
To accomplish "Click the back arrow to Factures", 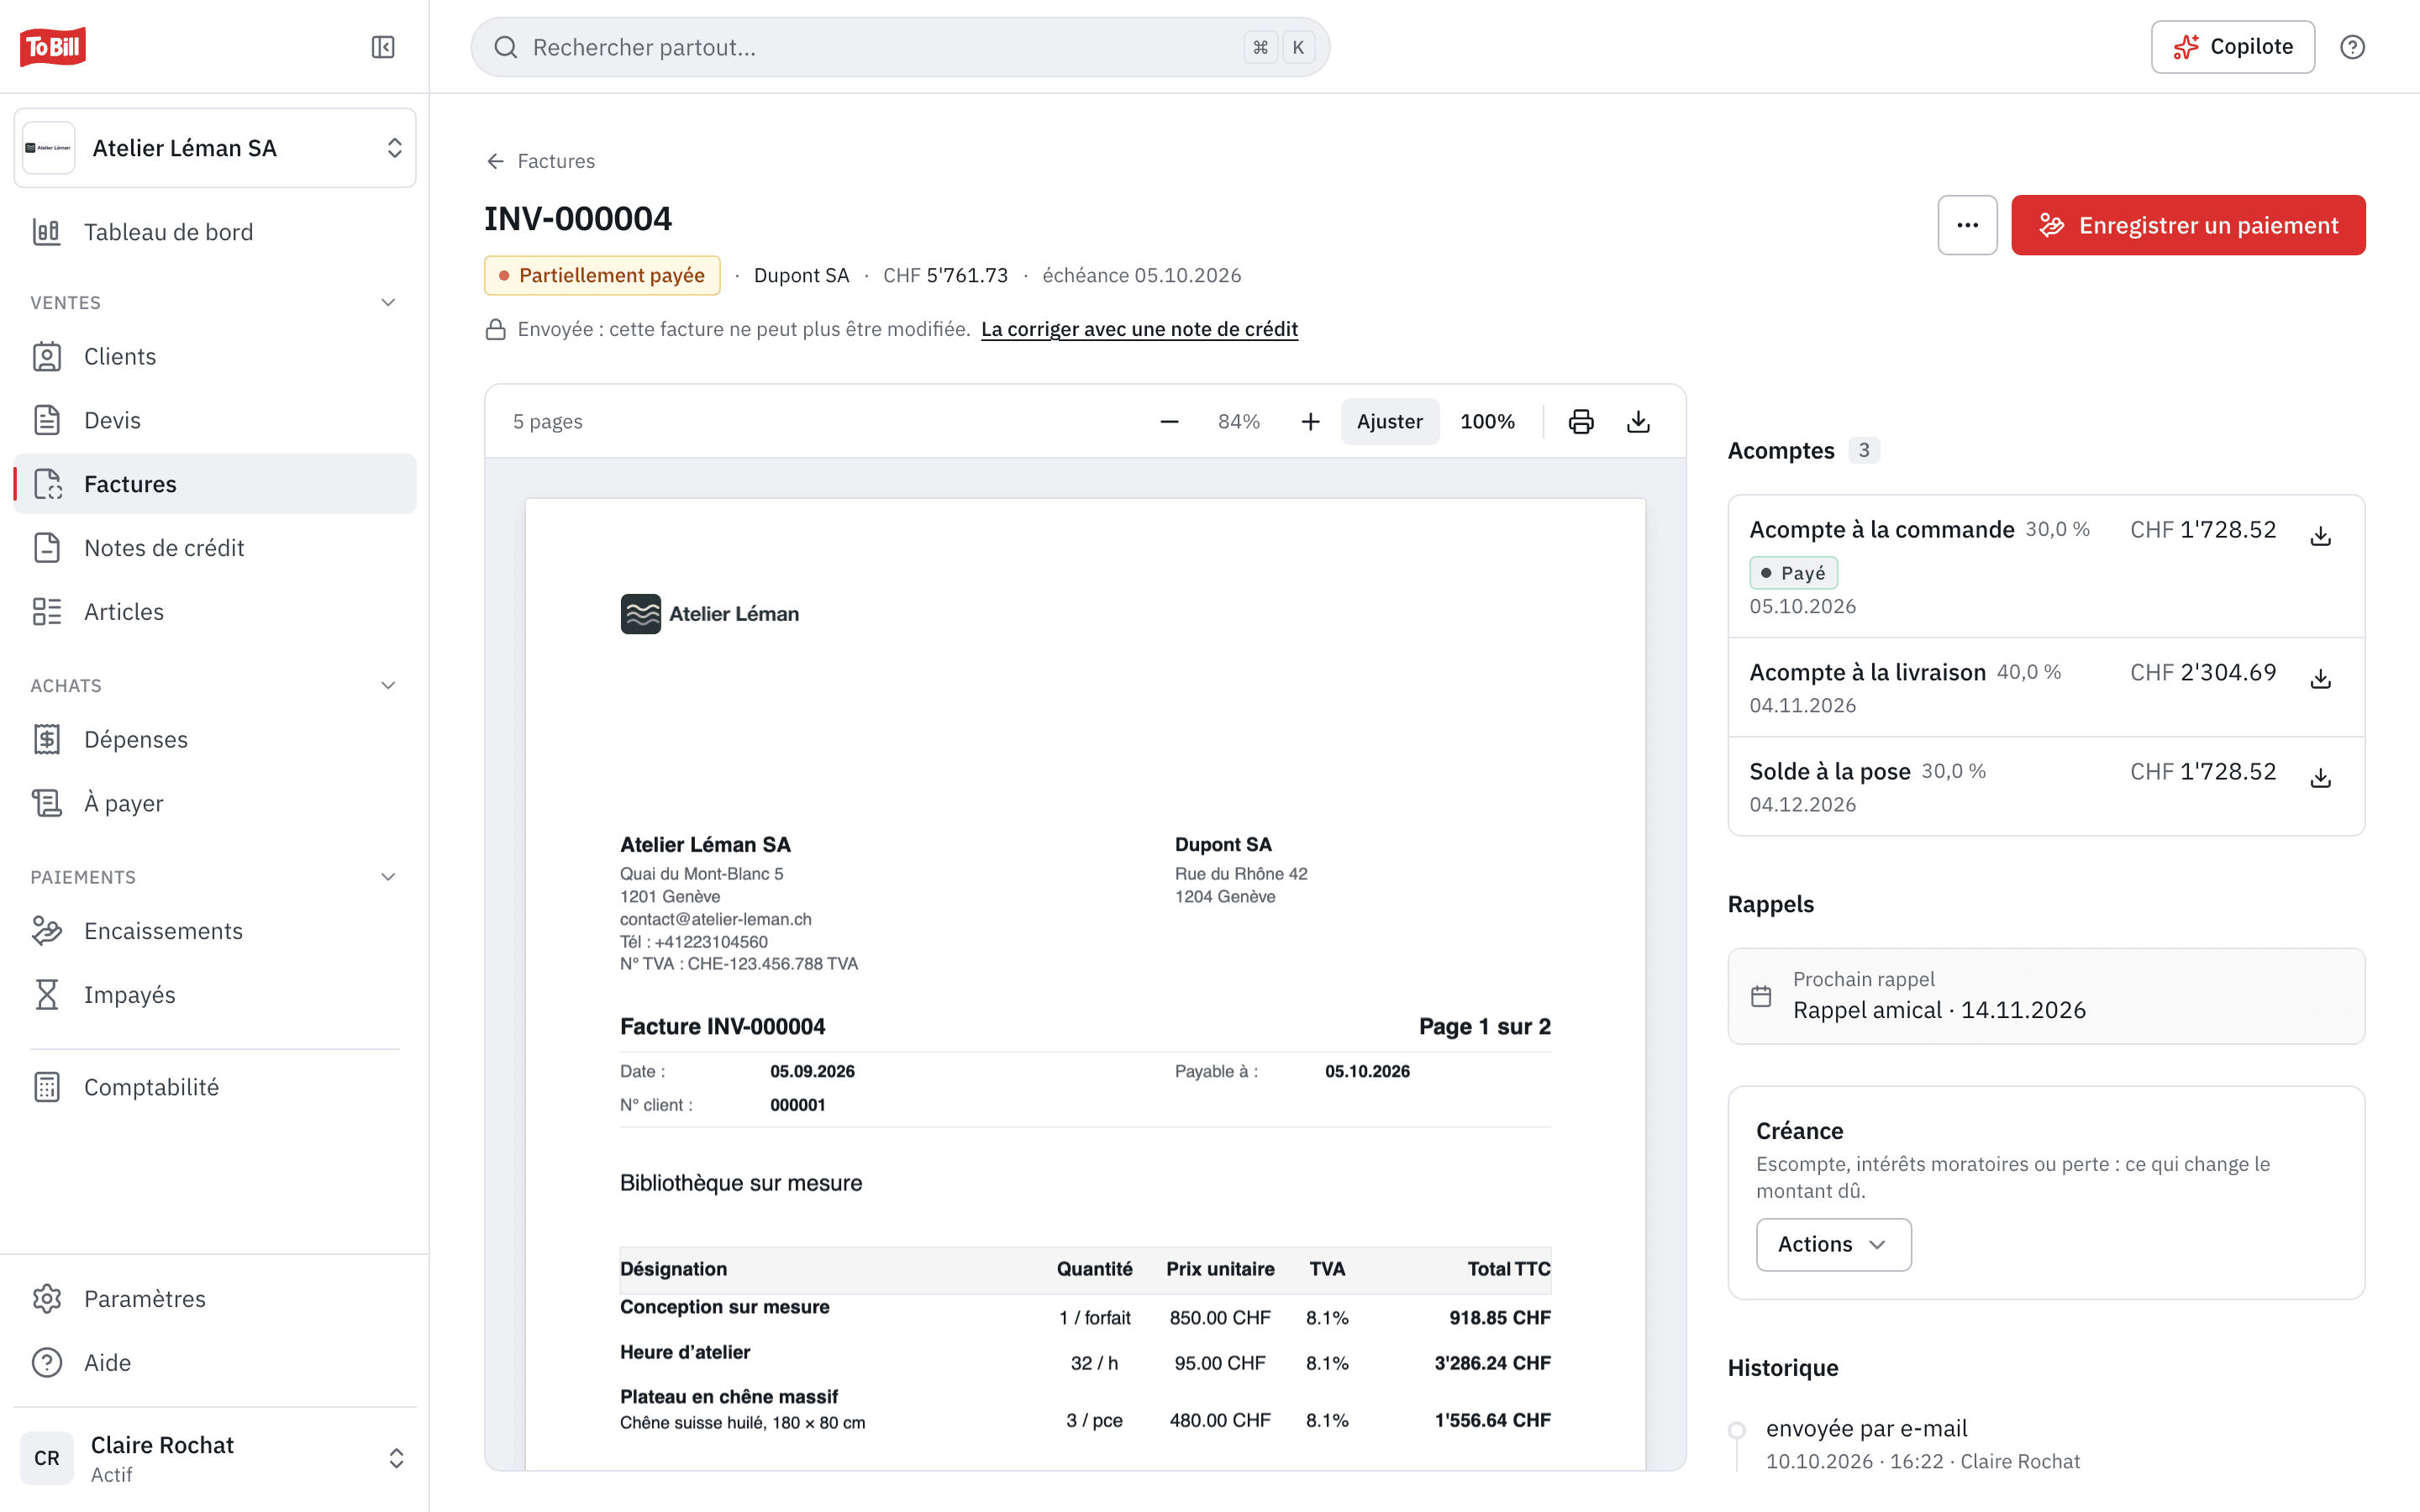I will [x=495, y=161].
